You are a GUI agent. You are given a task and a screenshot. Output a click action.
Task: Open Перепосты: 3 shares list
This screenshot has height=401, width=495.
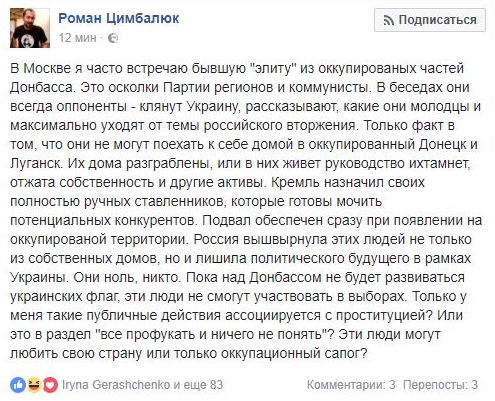coord(440,385)
